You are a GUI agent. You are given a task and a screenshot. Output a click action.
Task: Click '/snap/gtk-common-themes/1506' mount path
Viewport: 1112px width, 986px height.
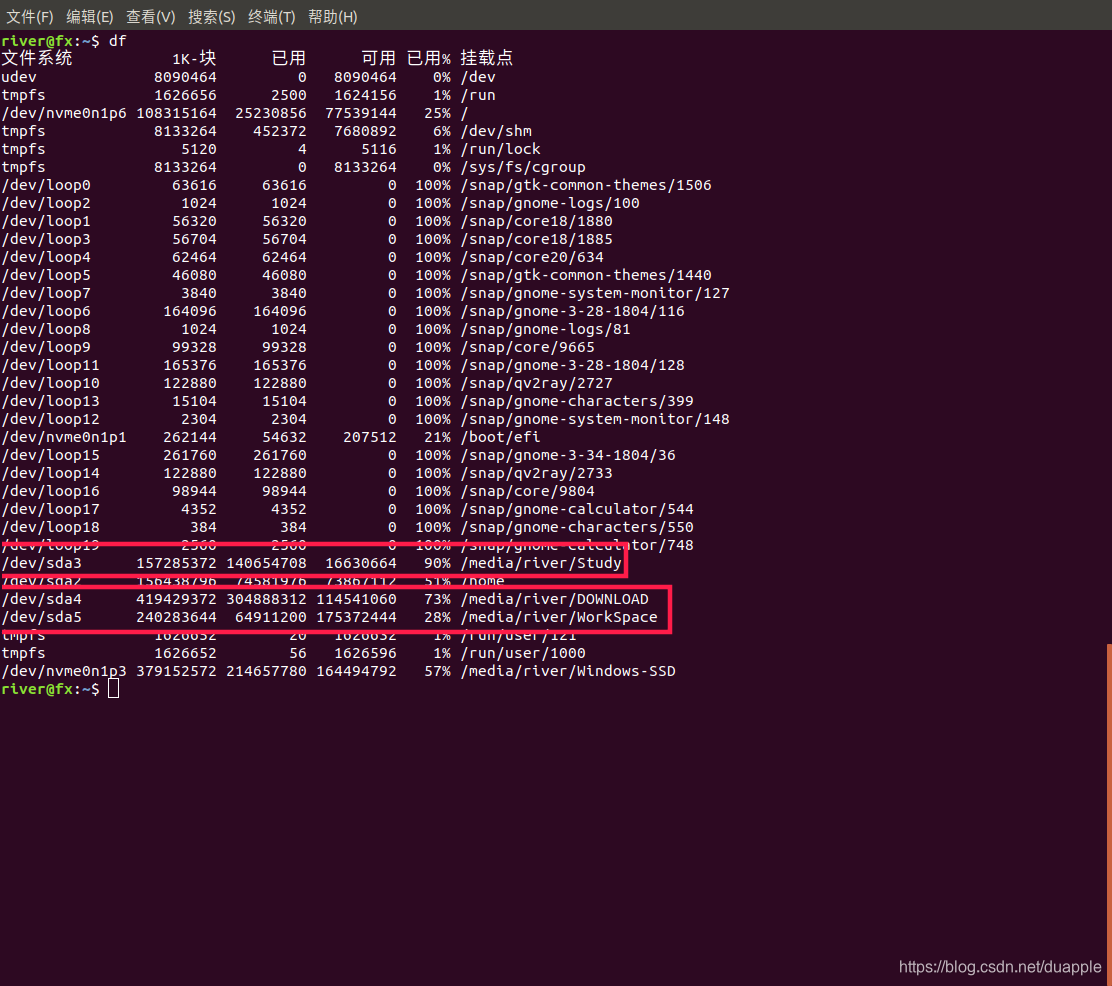[586, 185]
